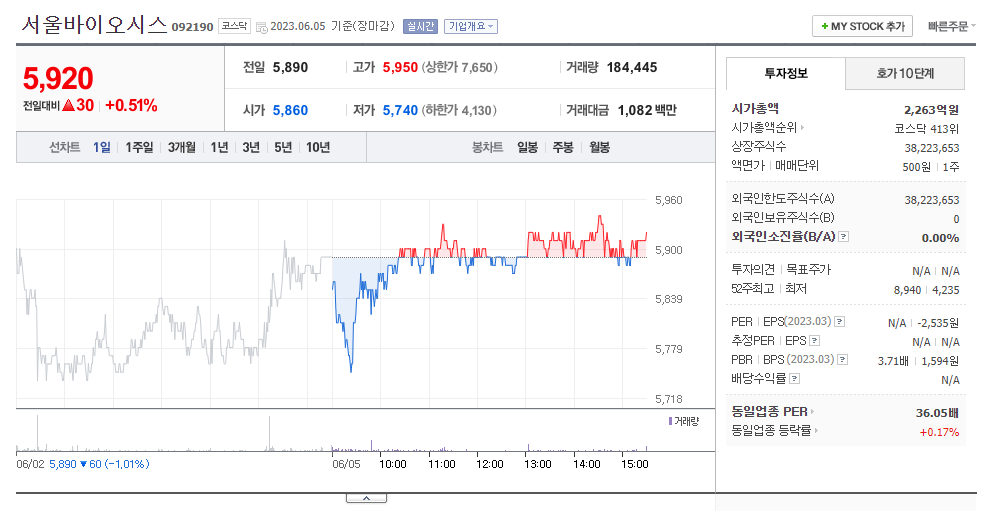Click the MY STOCK 추가 button
Viewport: 986px width, 511px height.
(x=862, y=26)
